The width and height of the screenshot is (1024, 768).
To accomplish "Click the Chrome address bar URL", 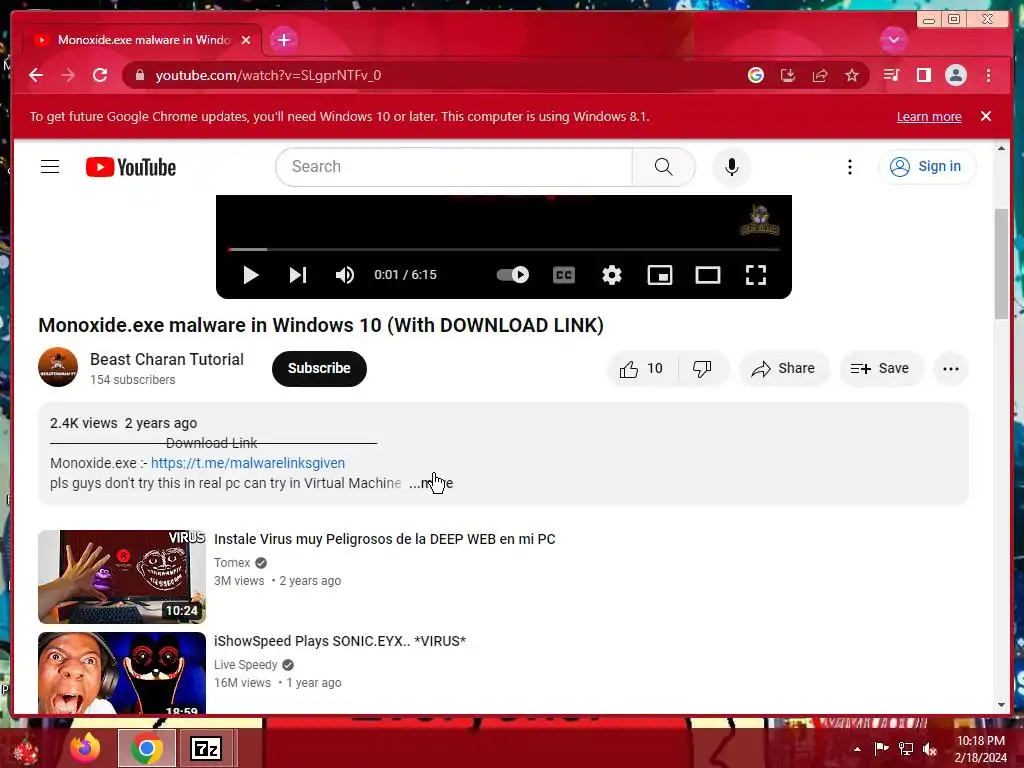I will [x=268, y=76].
